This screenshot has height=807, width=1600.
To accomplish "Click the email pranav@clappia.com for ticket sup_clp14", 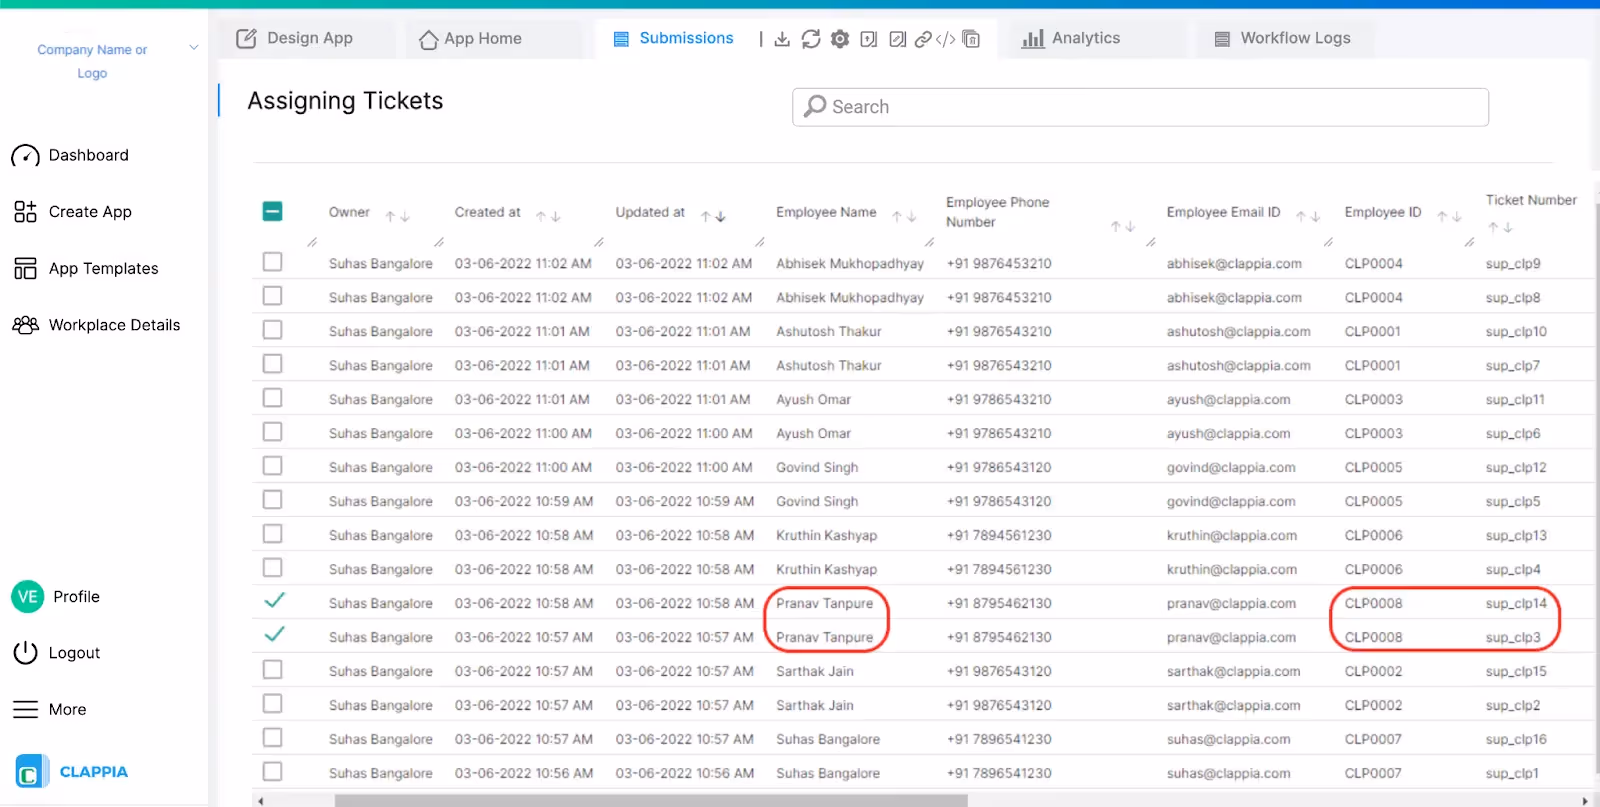I will pyautogui.click(x=1231, y=604).
